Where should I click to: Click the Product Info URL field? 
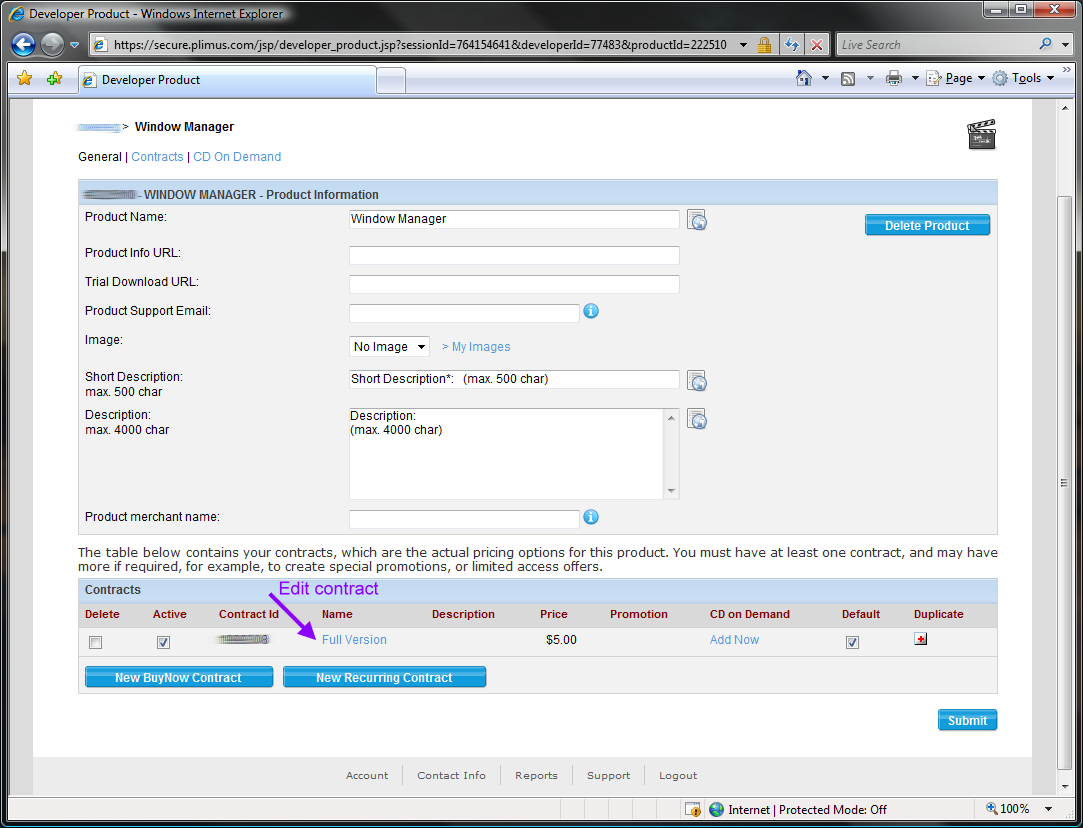click(x=514, y=255)
